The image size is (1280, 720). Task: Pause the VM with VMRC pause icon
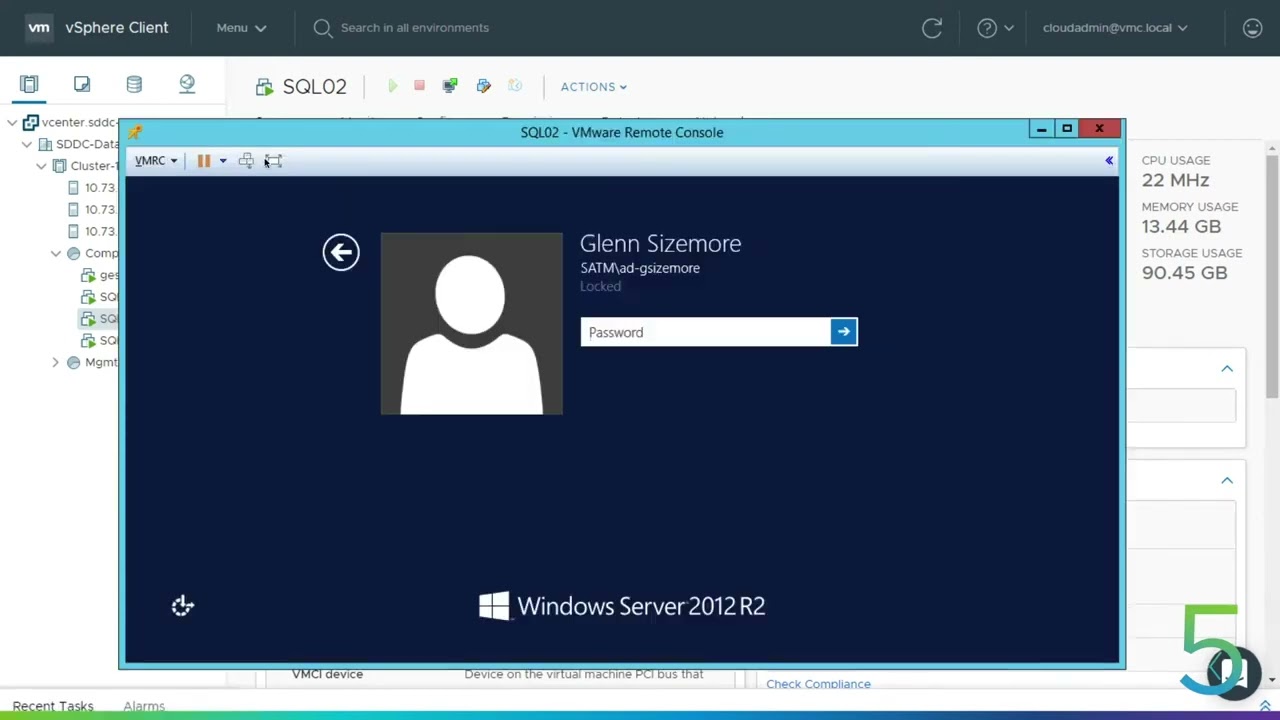(x=203, y=161)
